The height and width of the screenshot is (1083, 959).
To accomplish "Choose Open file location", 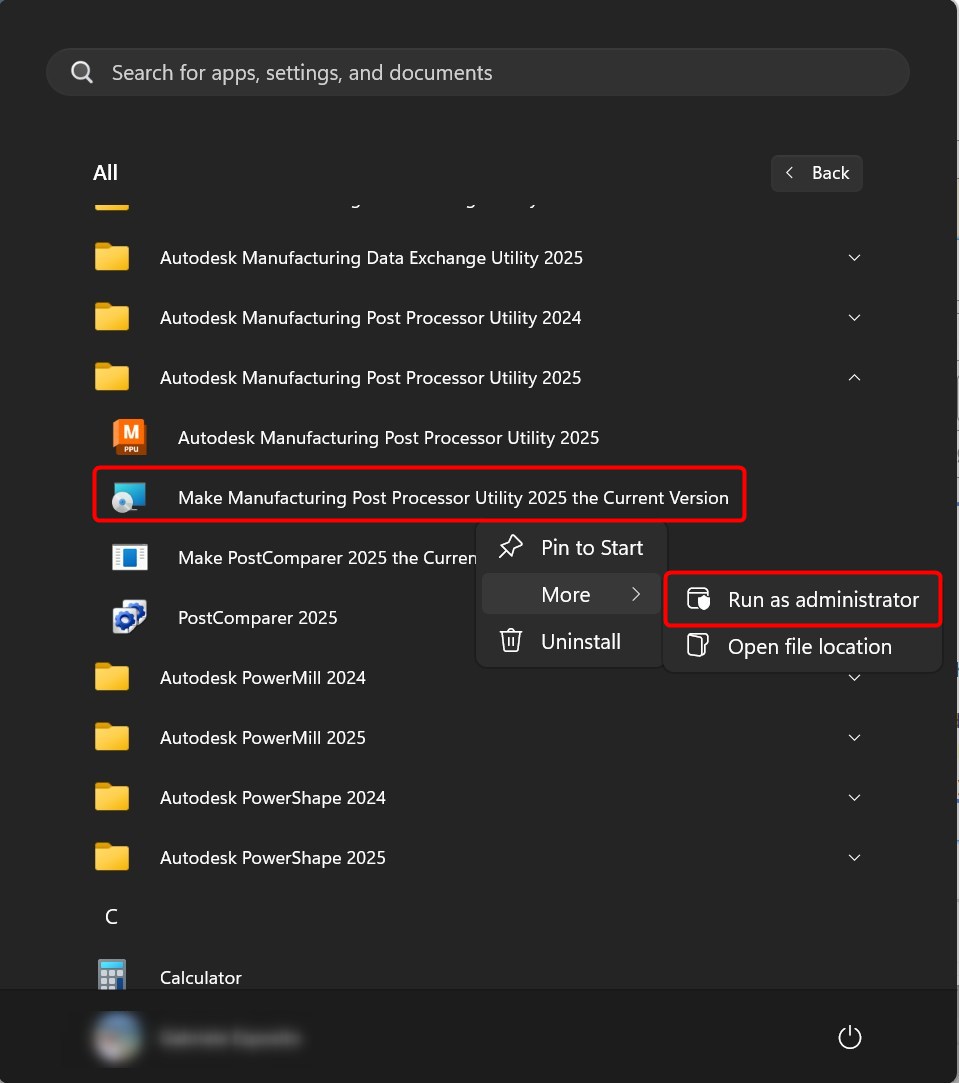I will coord(809,646).
